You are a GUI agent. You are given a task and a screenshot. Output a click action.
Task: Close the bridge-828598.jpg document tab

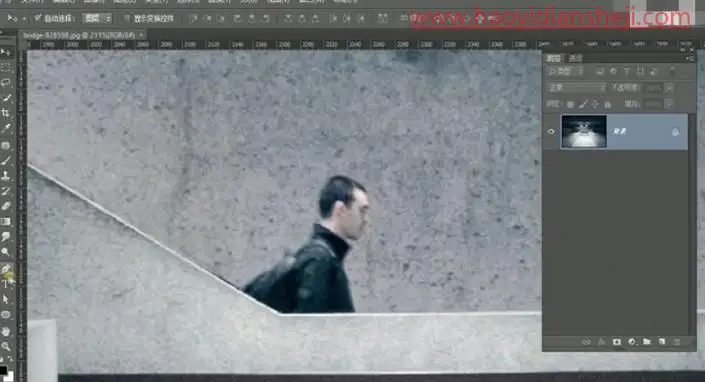(141, 35)
